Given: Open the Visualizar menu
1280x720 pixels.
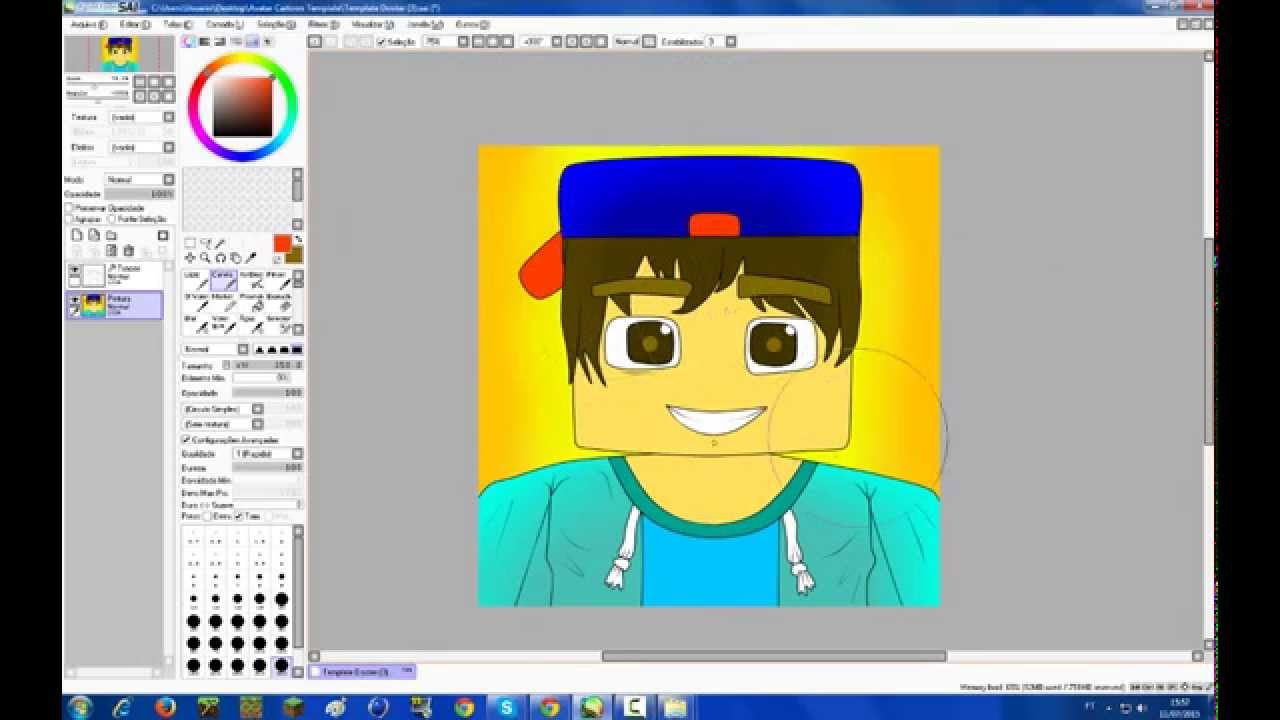Looking at the screenshot, I should click(x=371, y=24).
